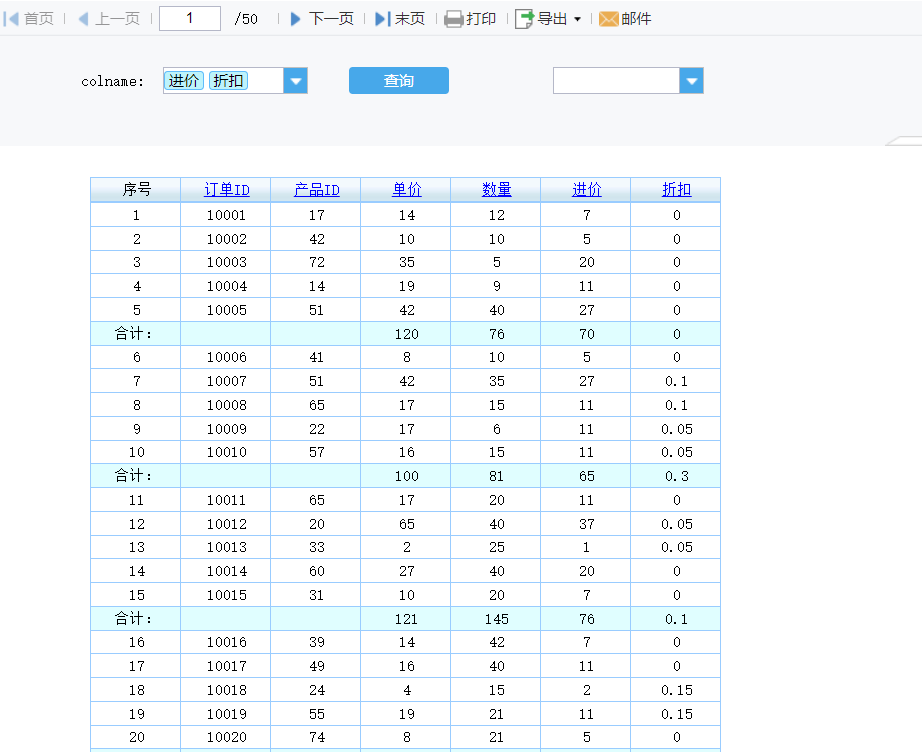This screenshot has height=752, width=922.
Task: Click the next page (下一页) arrow
Action: [296, 19]
